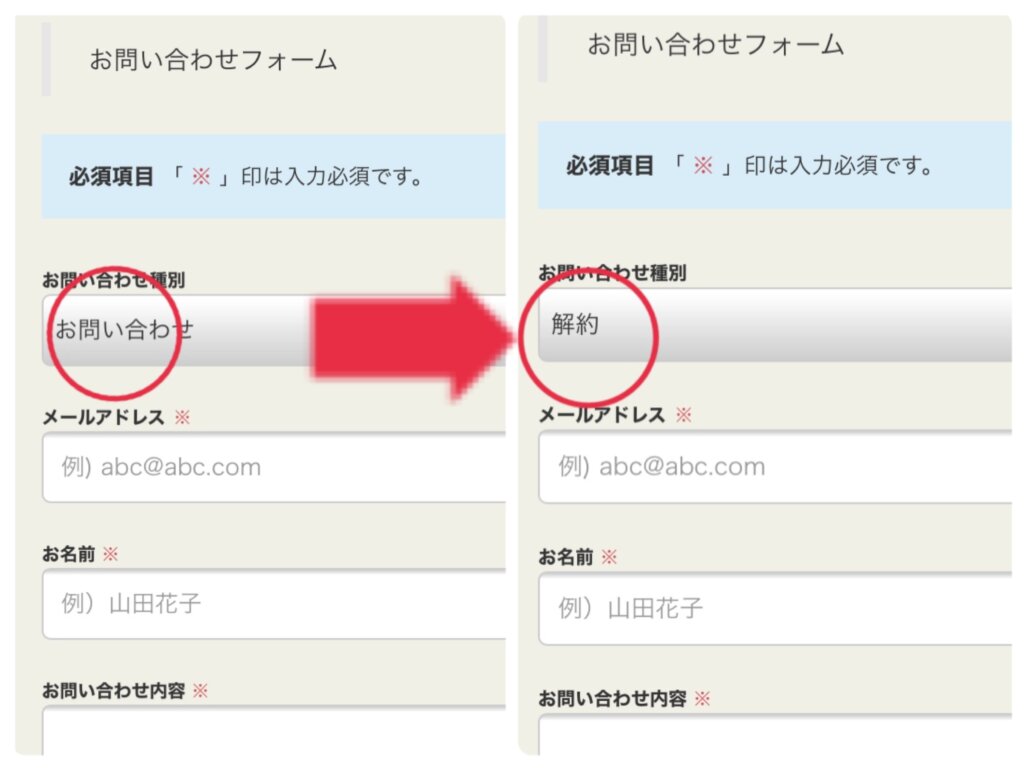Screen dimensions: 1024x768
Task: Click the ※ mark beside お名前 in left form
Action: [110, 554]
